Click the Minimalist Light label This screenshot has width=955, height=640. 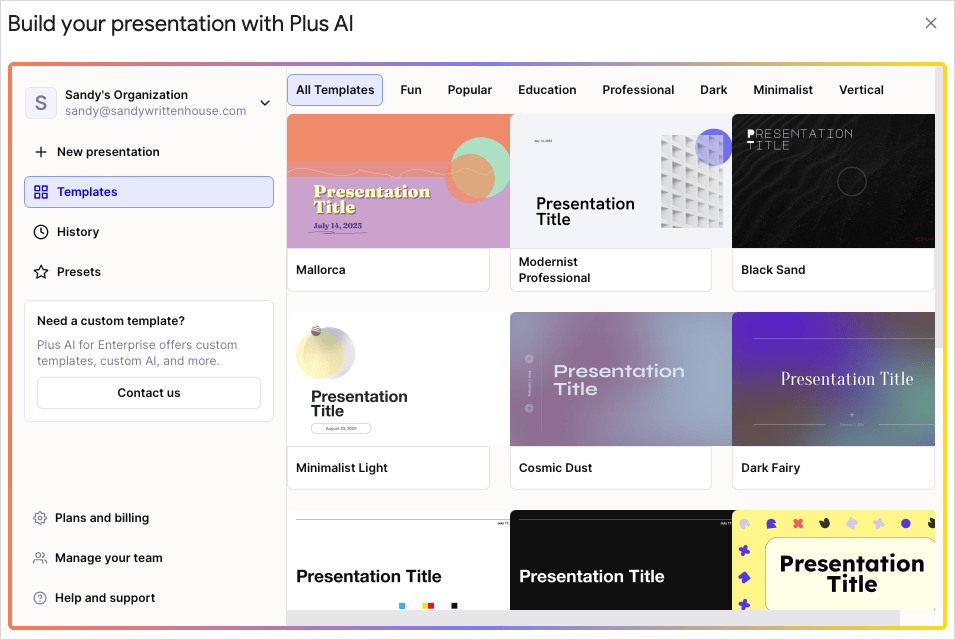342,468
